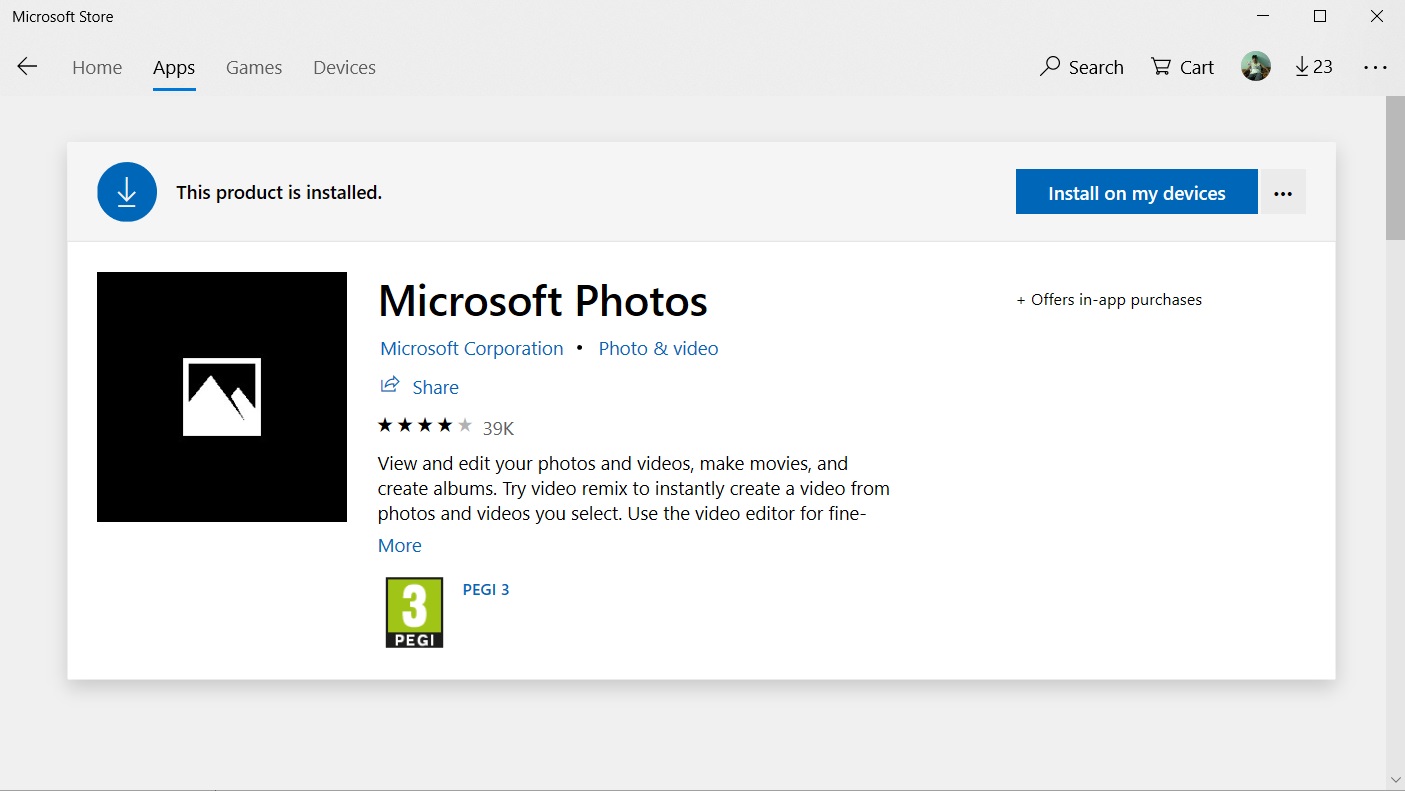Click the Microsoft Photos app logo thumbnail
This screenshot has height=791, width=1405.
click(x=222, y=397)
